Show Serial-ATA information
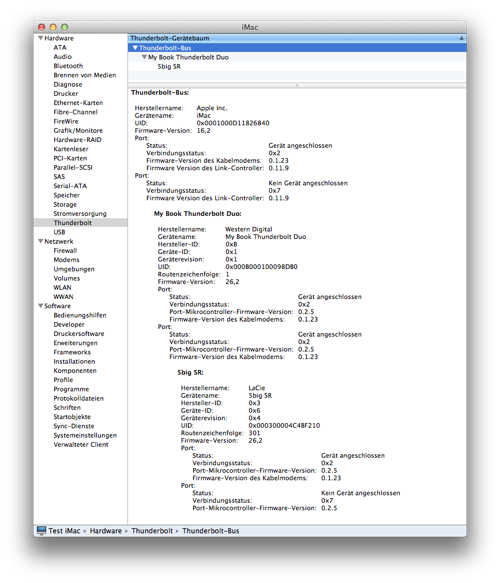500x583 pixels. click(x=70, y=186)
